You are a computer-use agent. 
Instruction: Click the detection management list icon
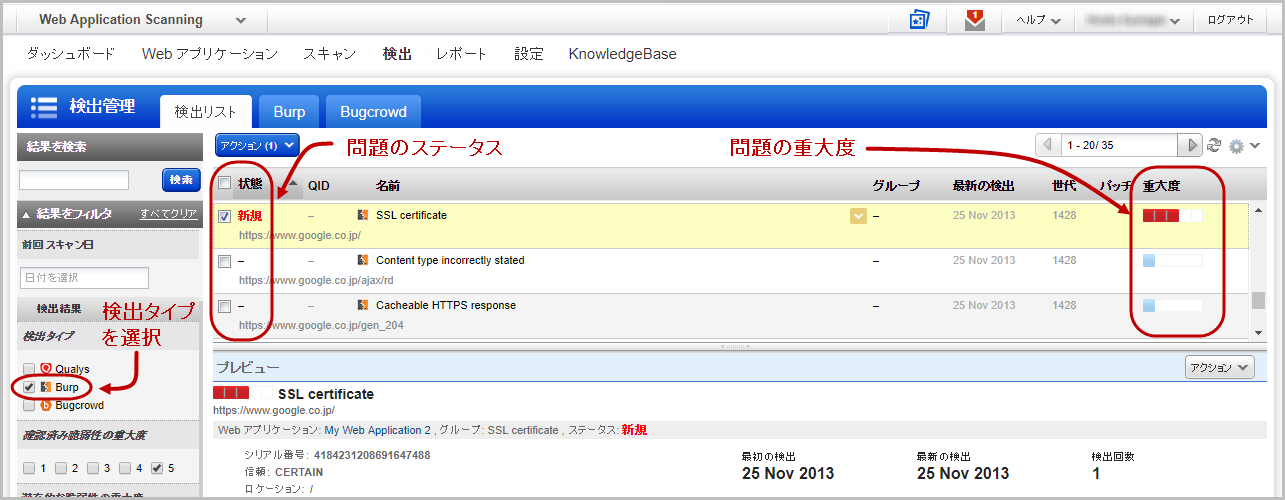pyautogui.click(x=43, y=107)
